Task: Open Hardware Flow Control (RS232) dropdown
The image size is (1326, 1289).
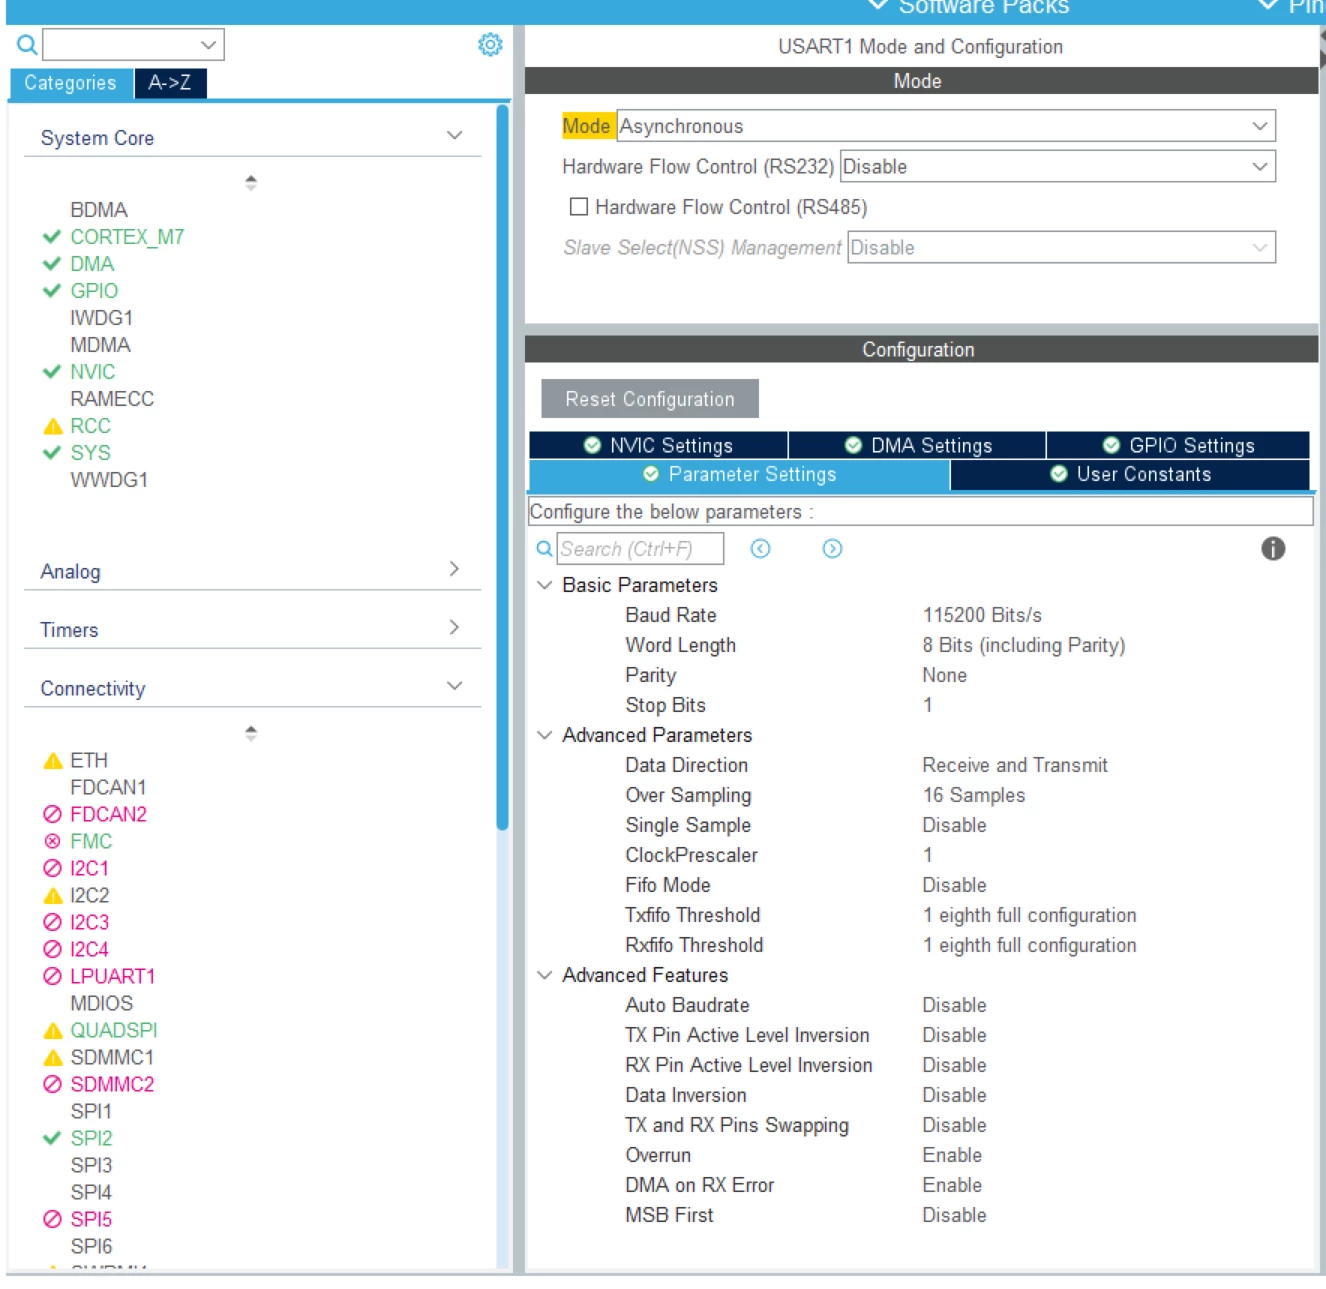Action: pos(1058,166)
